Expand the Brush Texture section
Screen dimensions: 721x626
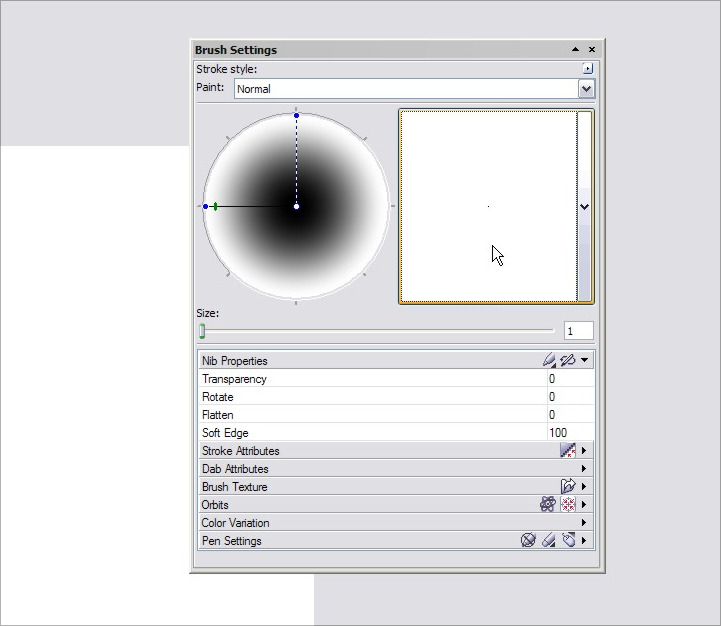tap(584, 486)
